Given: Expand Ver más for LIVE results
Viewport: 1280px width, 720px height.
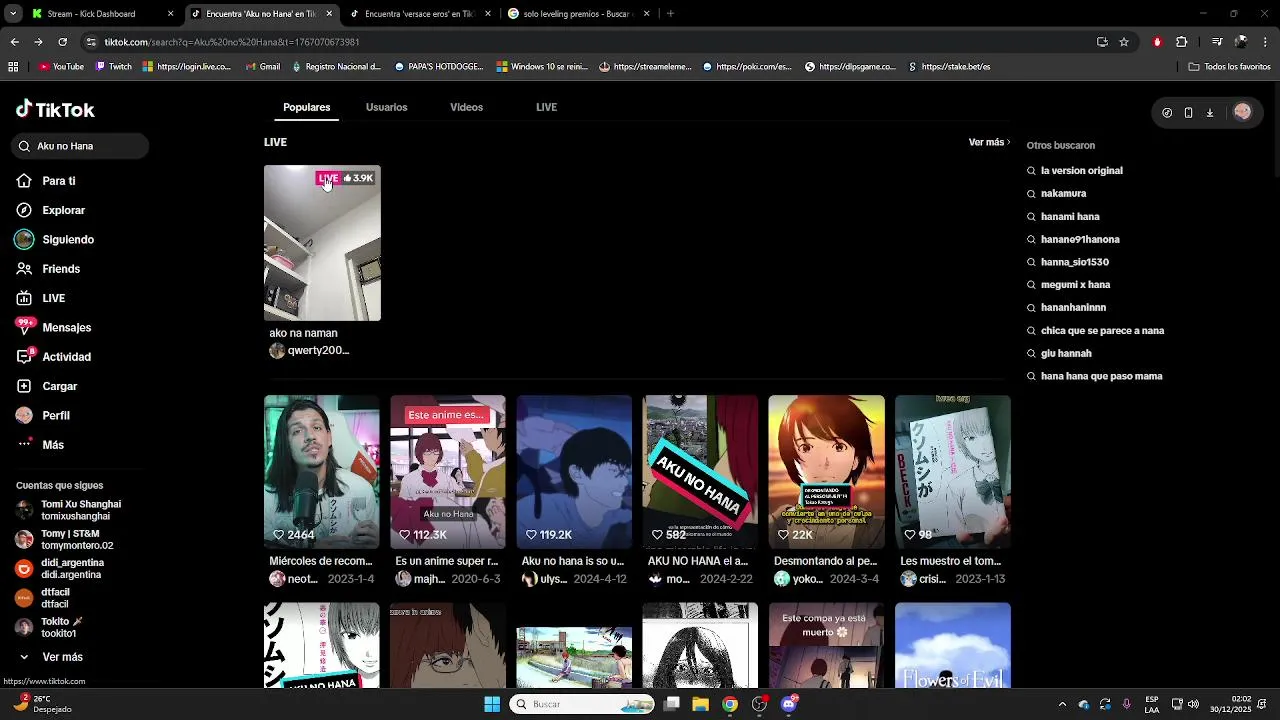Looking at the screenshot, I should [989, 142].
